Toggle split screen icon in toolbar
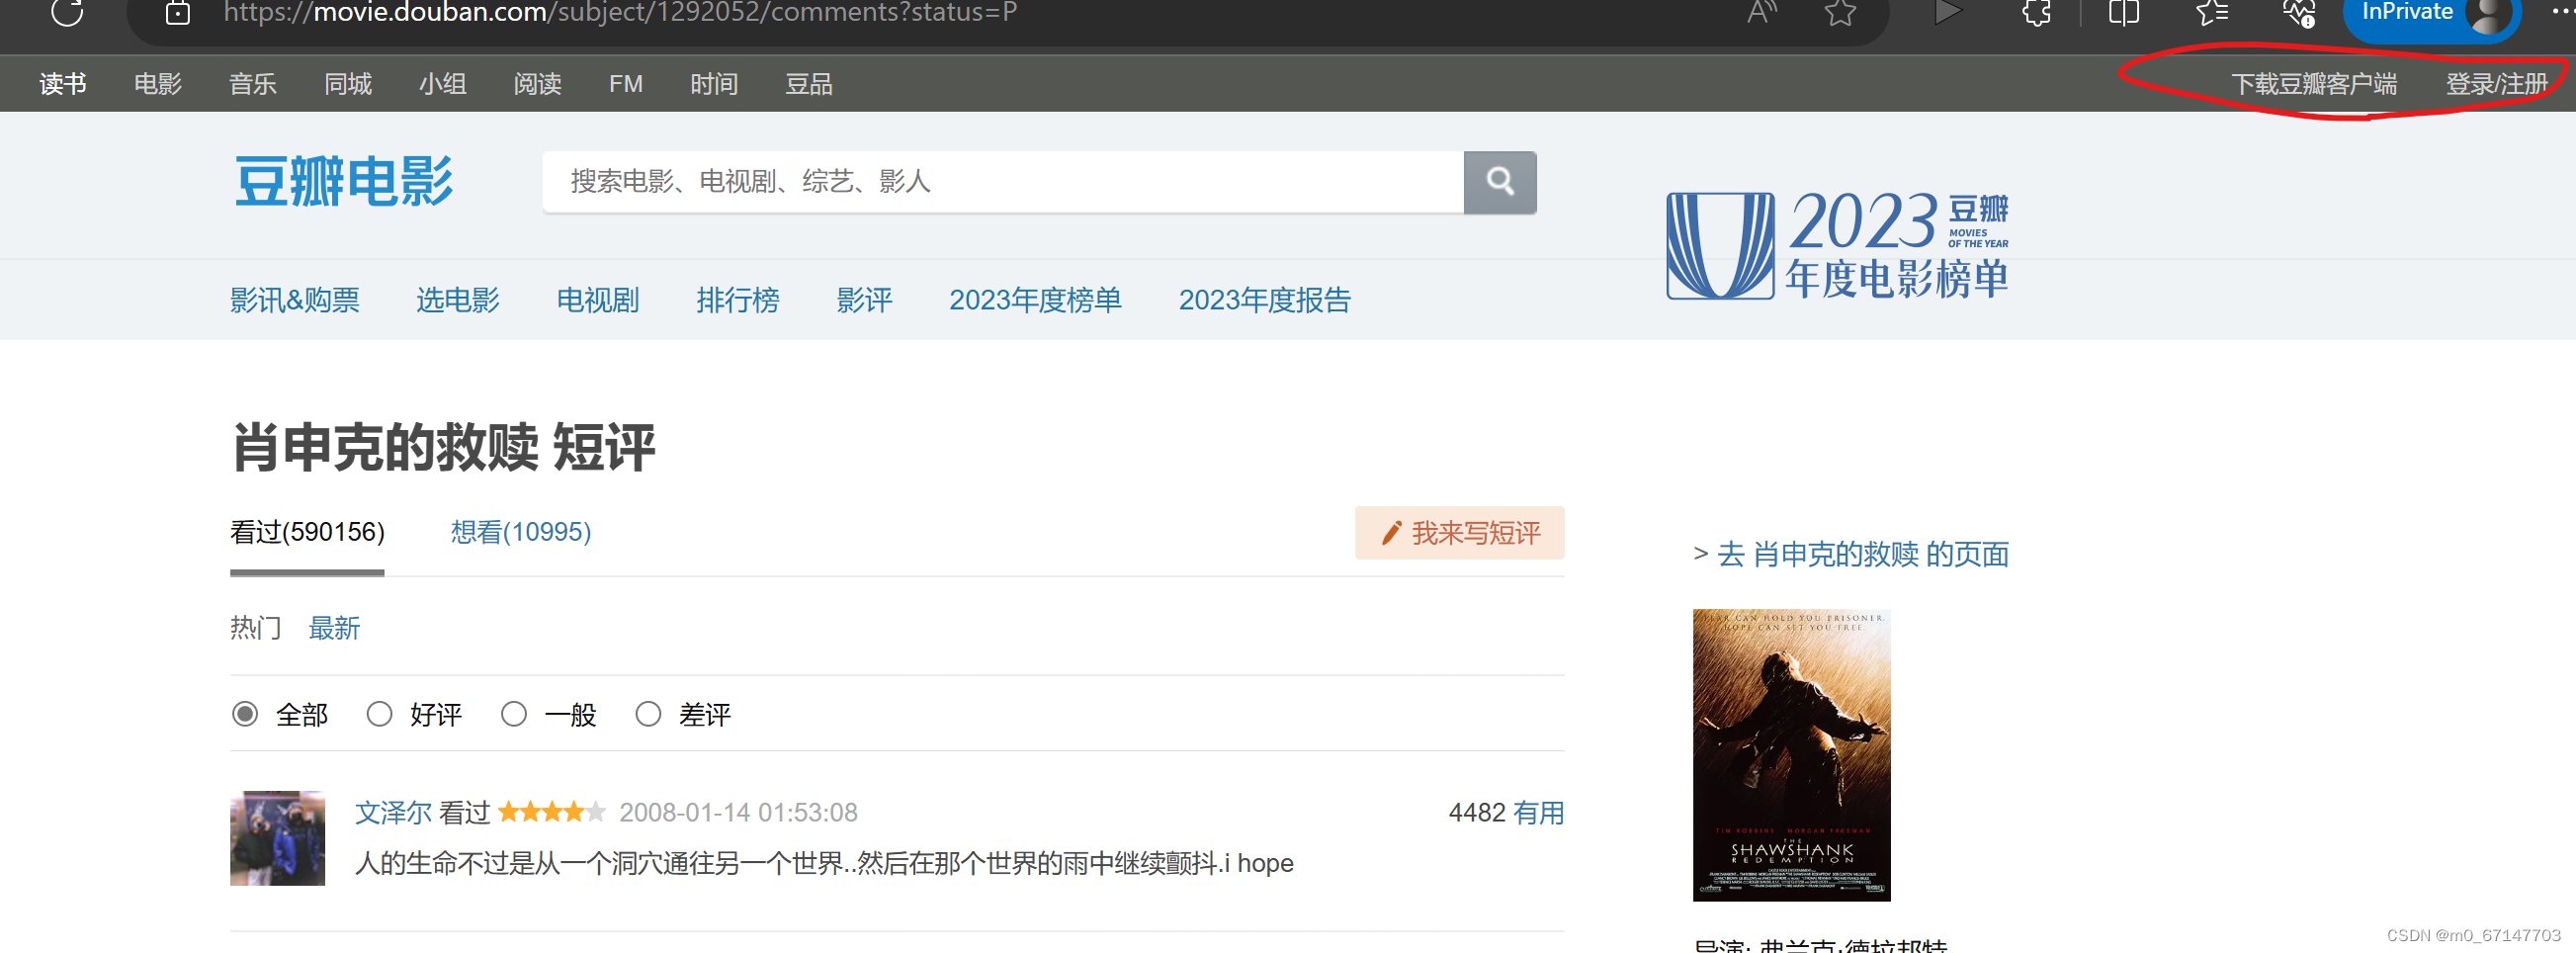The width and height of the screenshot is (2576, 953). point(2124,13)
